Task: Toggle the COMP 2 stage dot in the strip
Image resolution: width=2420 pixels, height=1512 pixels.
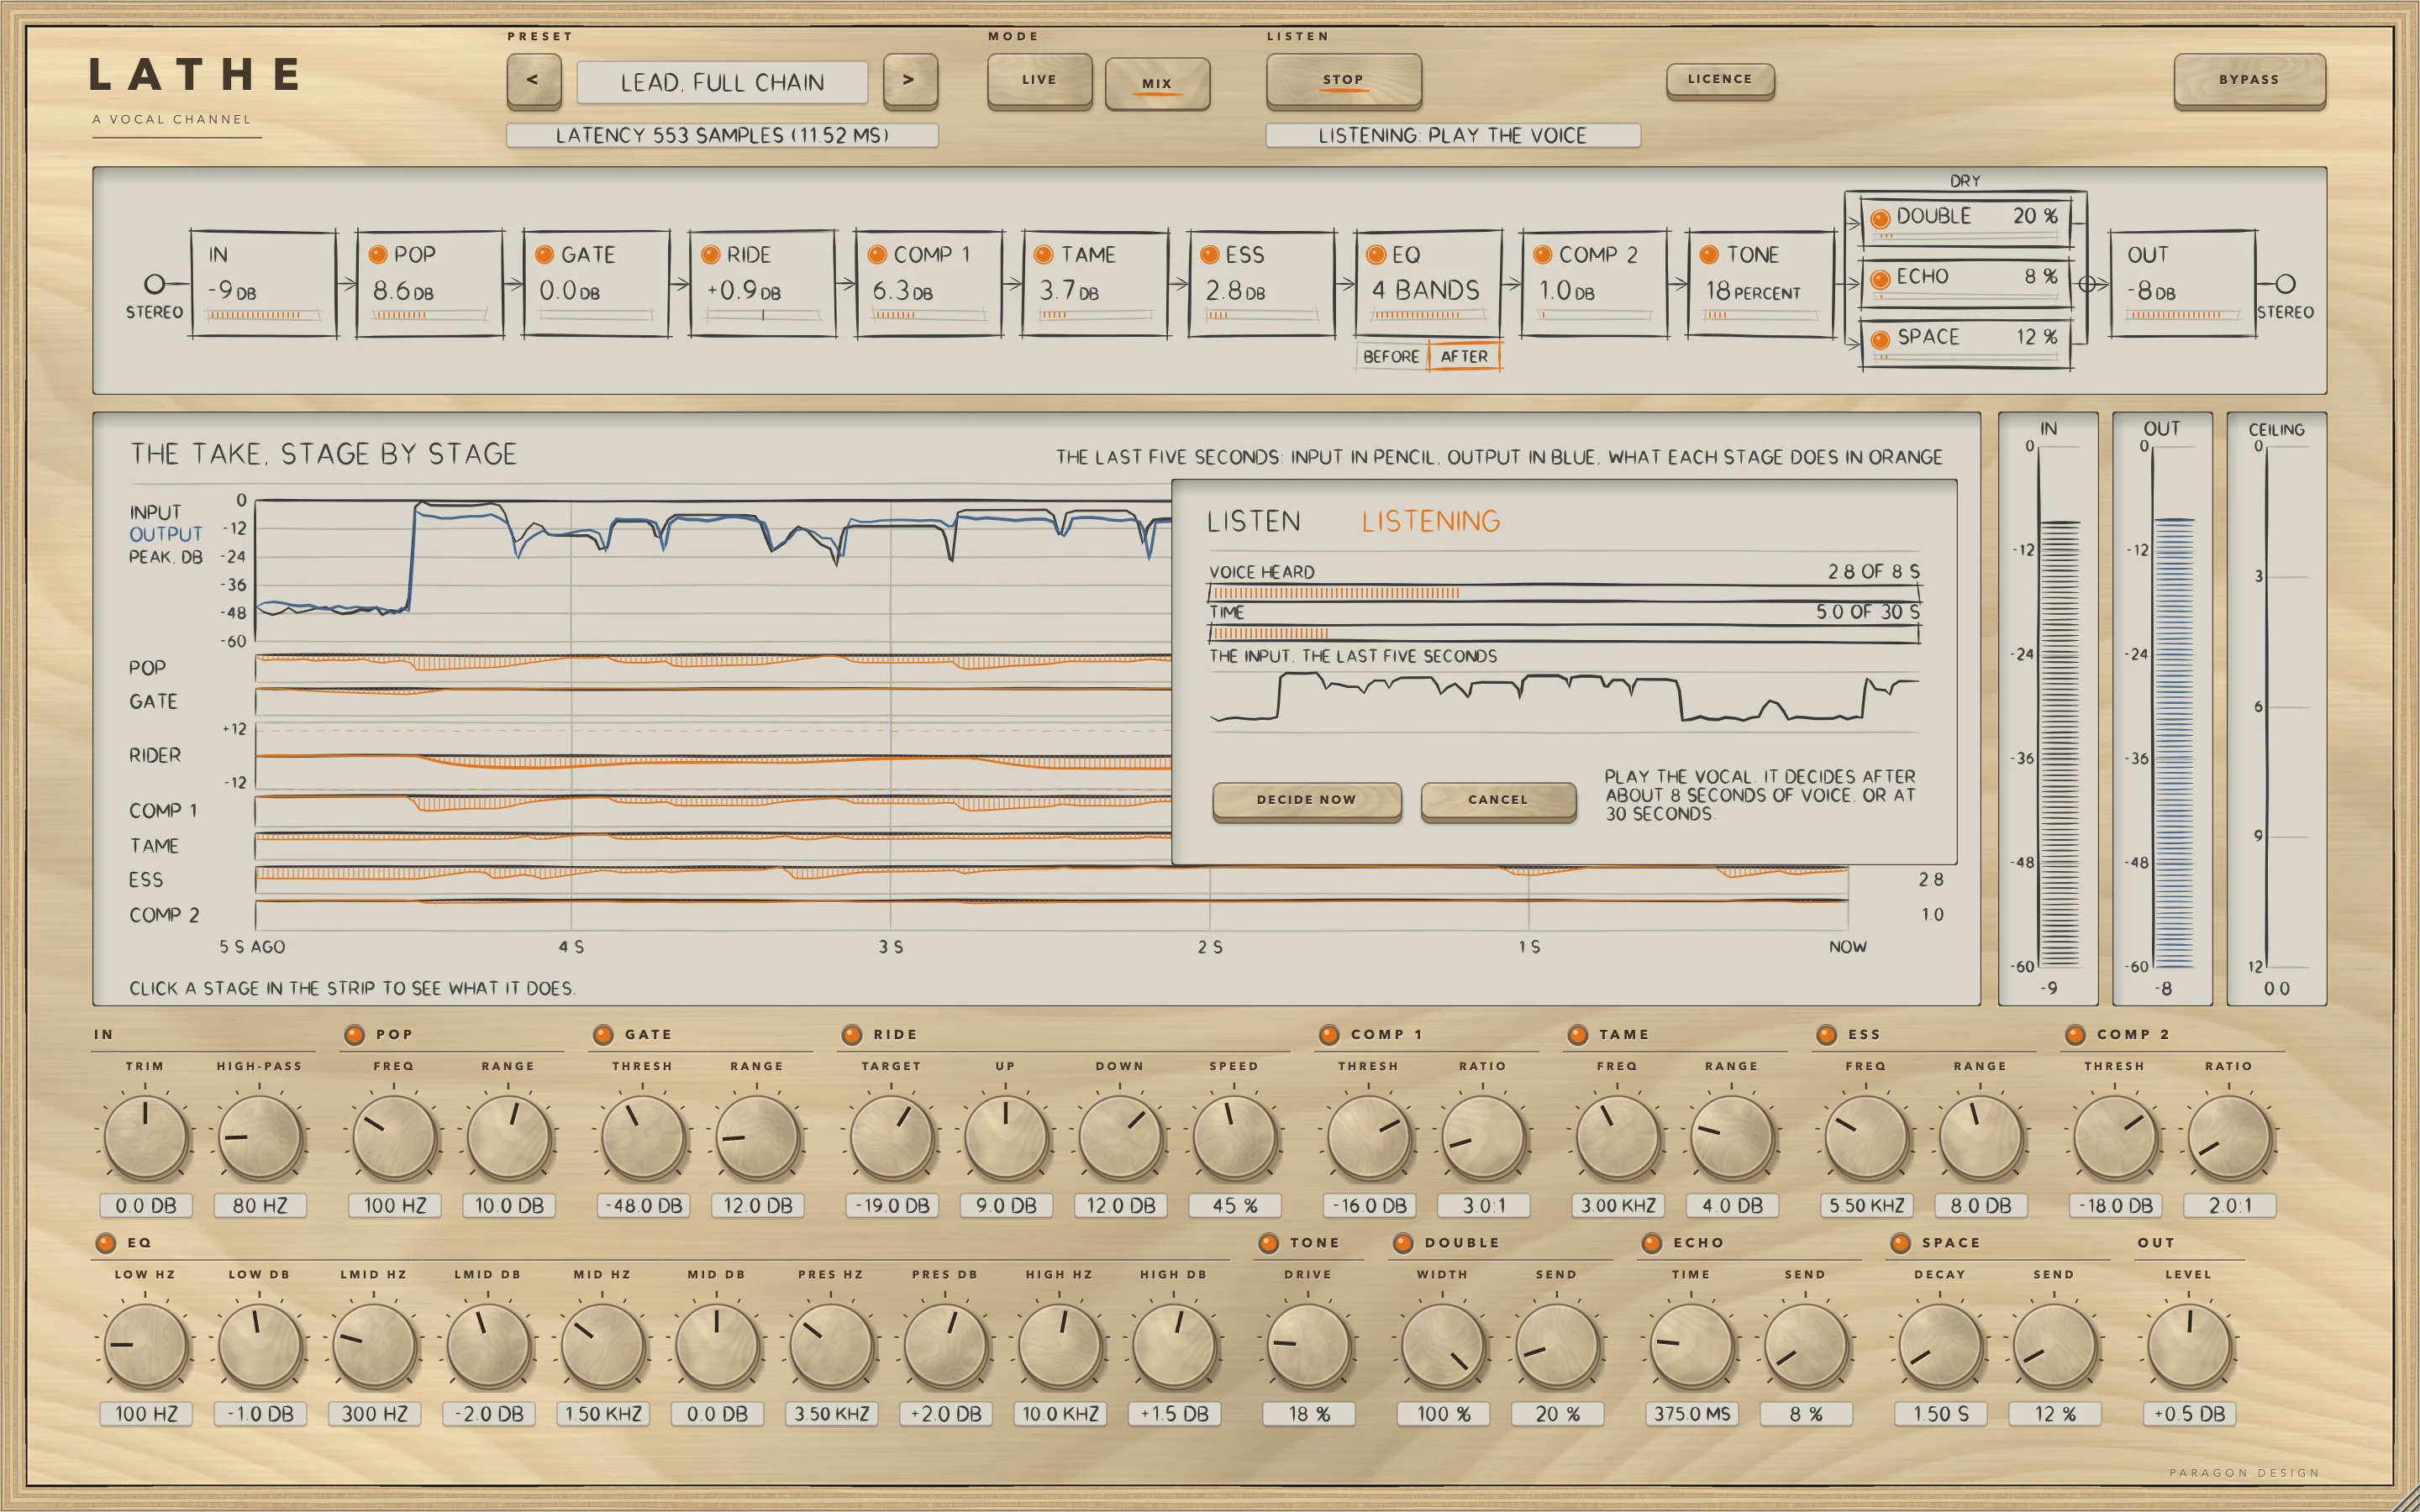Action: [1542, 255]
